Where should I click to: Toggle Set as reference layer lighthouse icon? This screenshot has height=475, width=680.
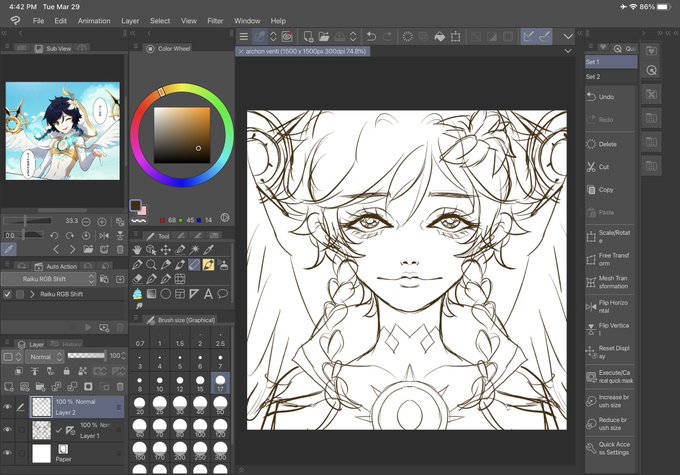point(35,371)
